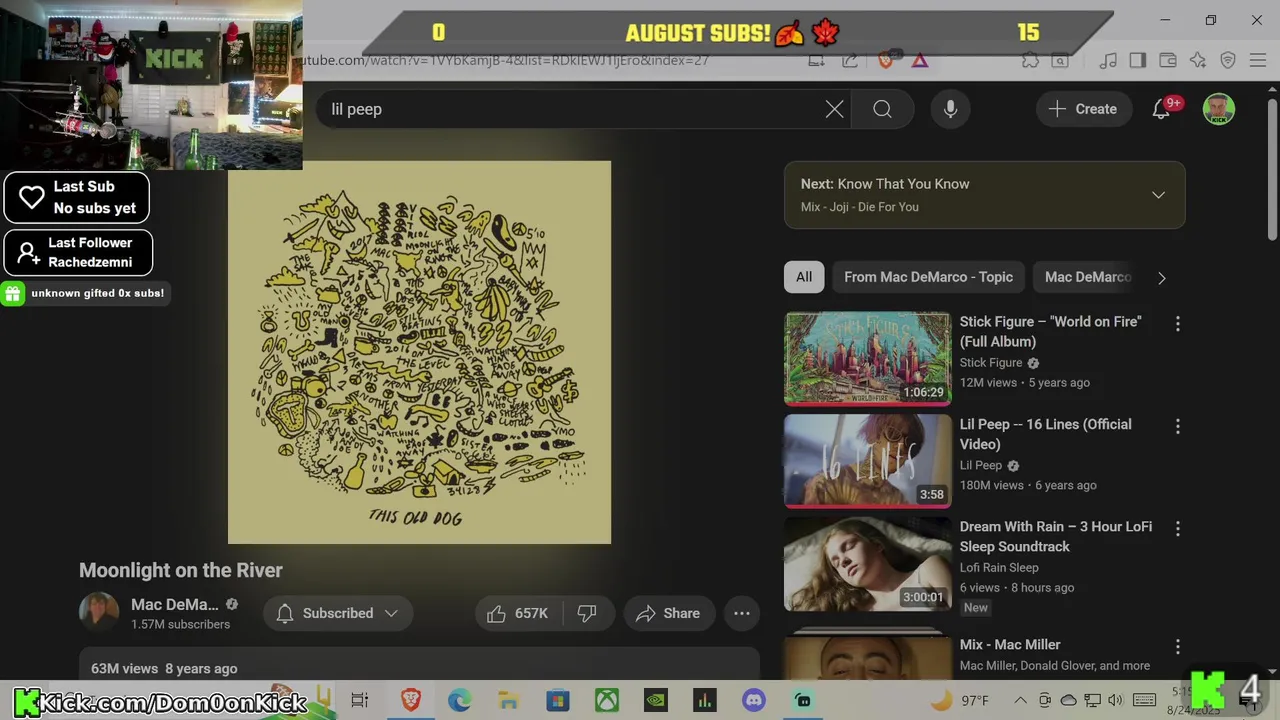
Task: Start voice search with the microphone
Action: [950, 109]
